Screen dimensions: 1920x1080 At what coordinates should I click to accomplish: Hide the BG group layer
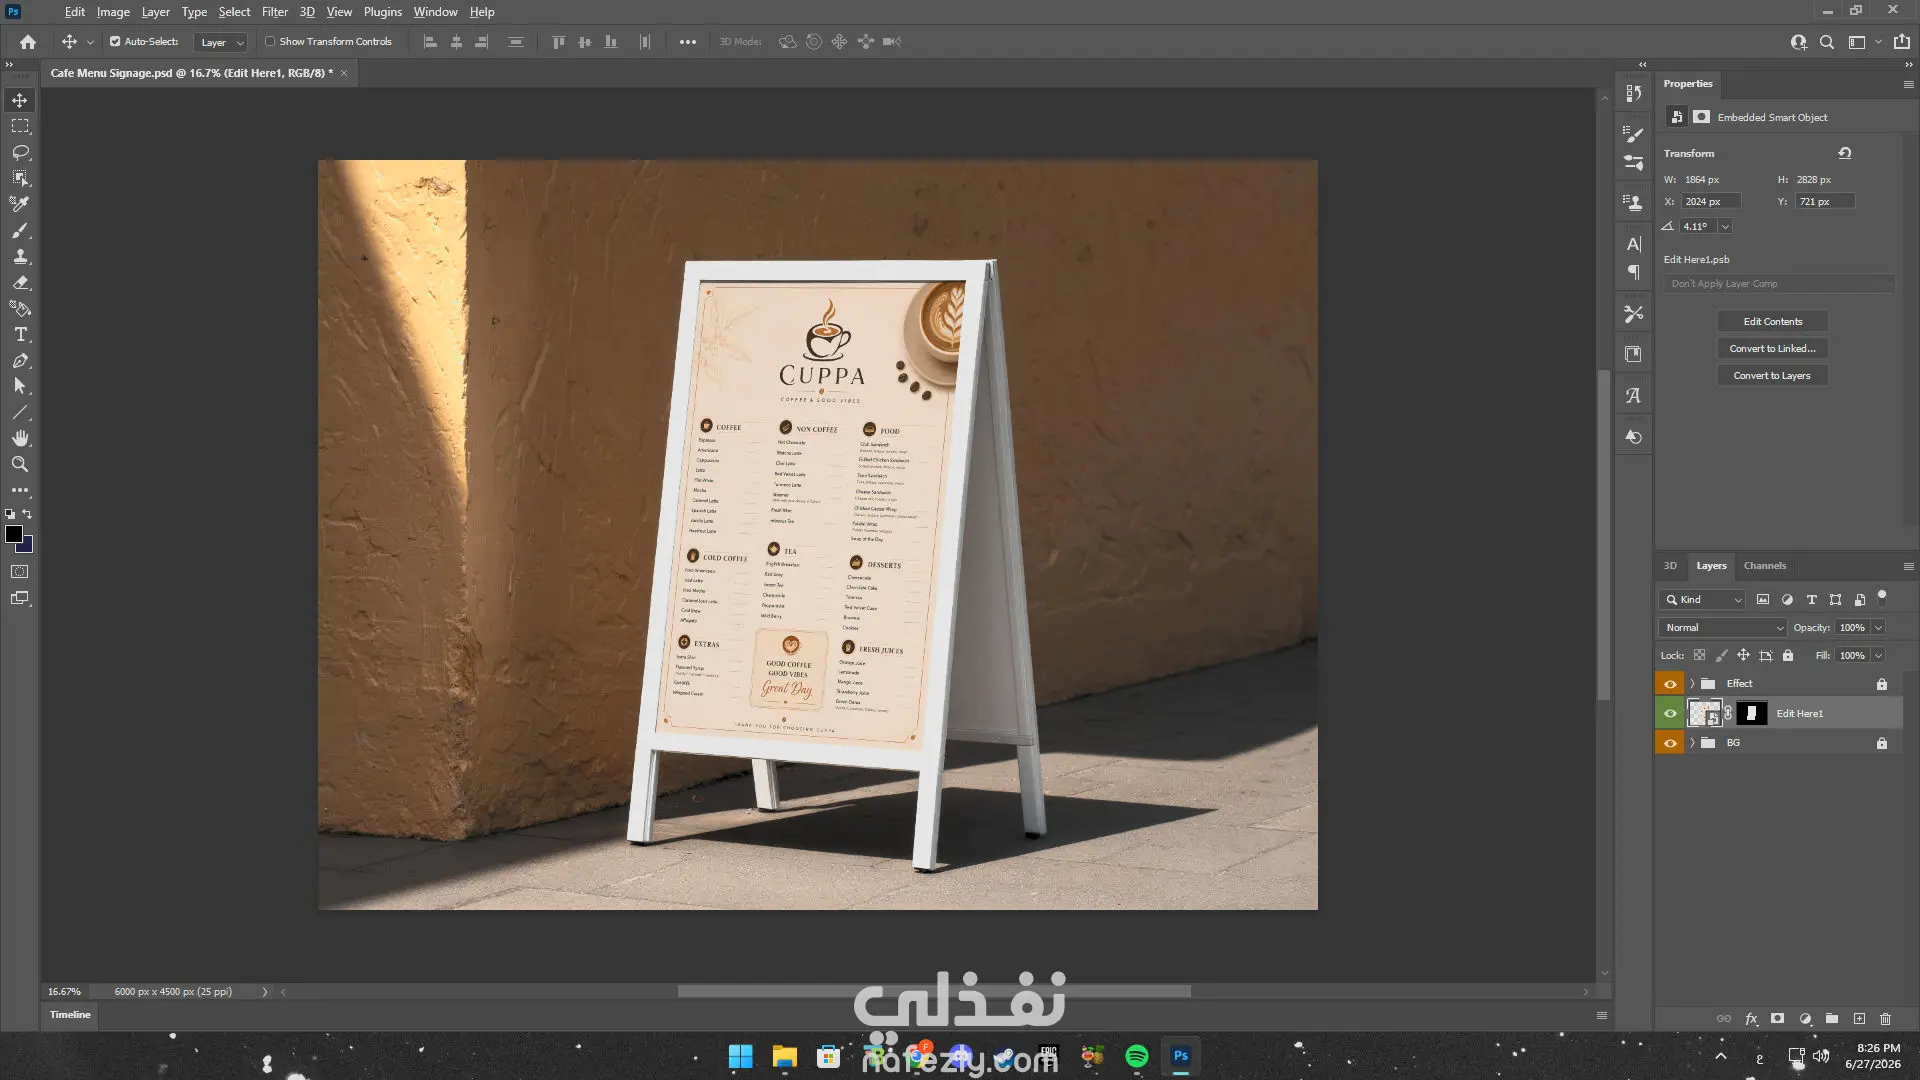pos(1670,743)
